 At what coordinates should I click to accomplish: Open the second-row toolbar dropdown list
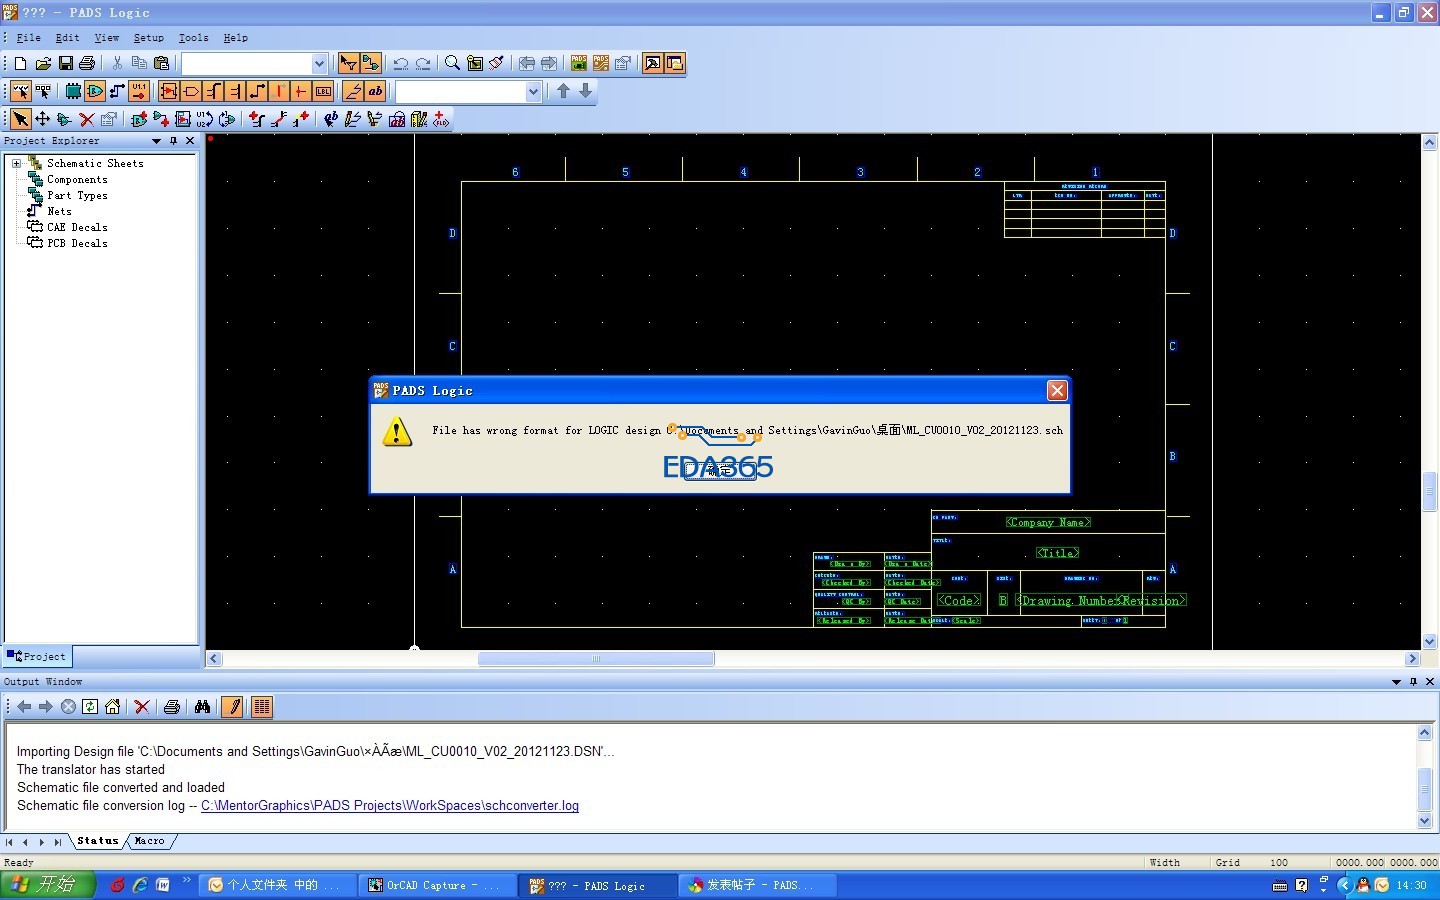pos(533,92)
